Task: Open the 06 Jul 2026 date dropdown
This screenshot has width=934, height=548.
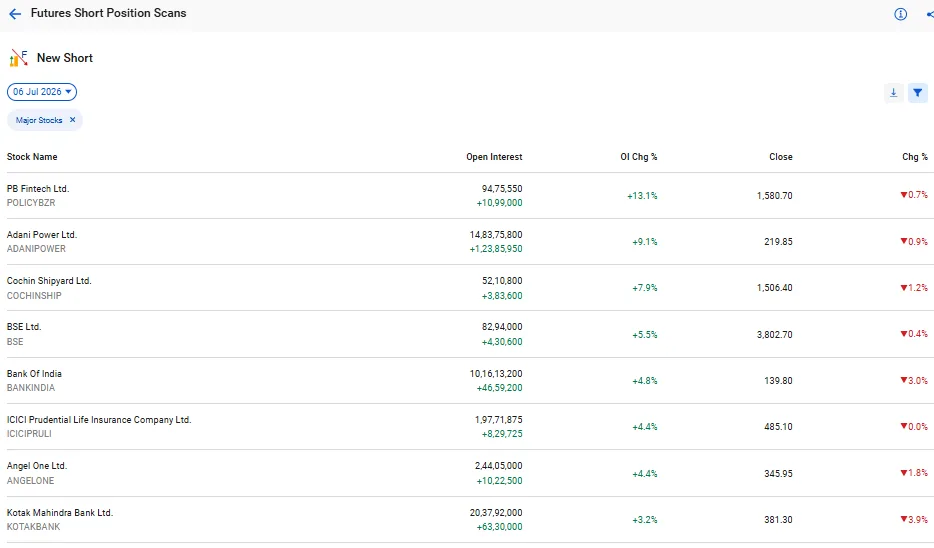Action: point(42,92)
